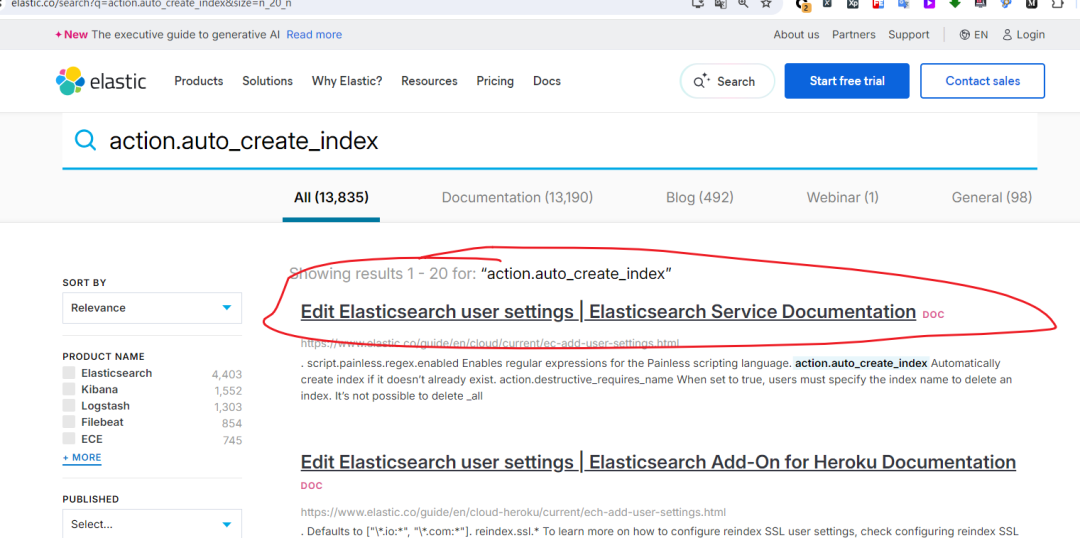Click the Filebeat count 854
Viewport: 1080px width, 538px height.
[231, 424]
